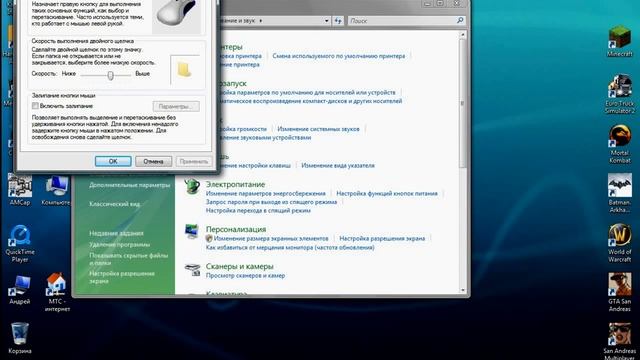The height and width of the screenshot is (360, 640).
Task: Focus the Поиск search field
Action: pos(402,20)
